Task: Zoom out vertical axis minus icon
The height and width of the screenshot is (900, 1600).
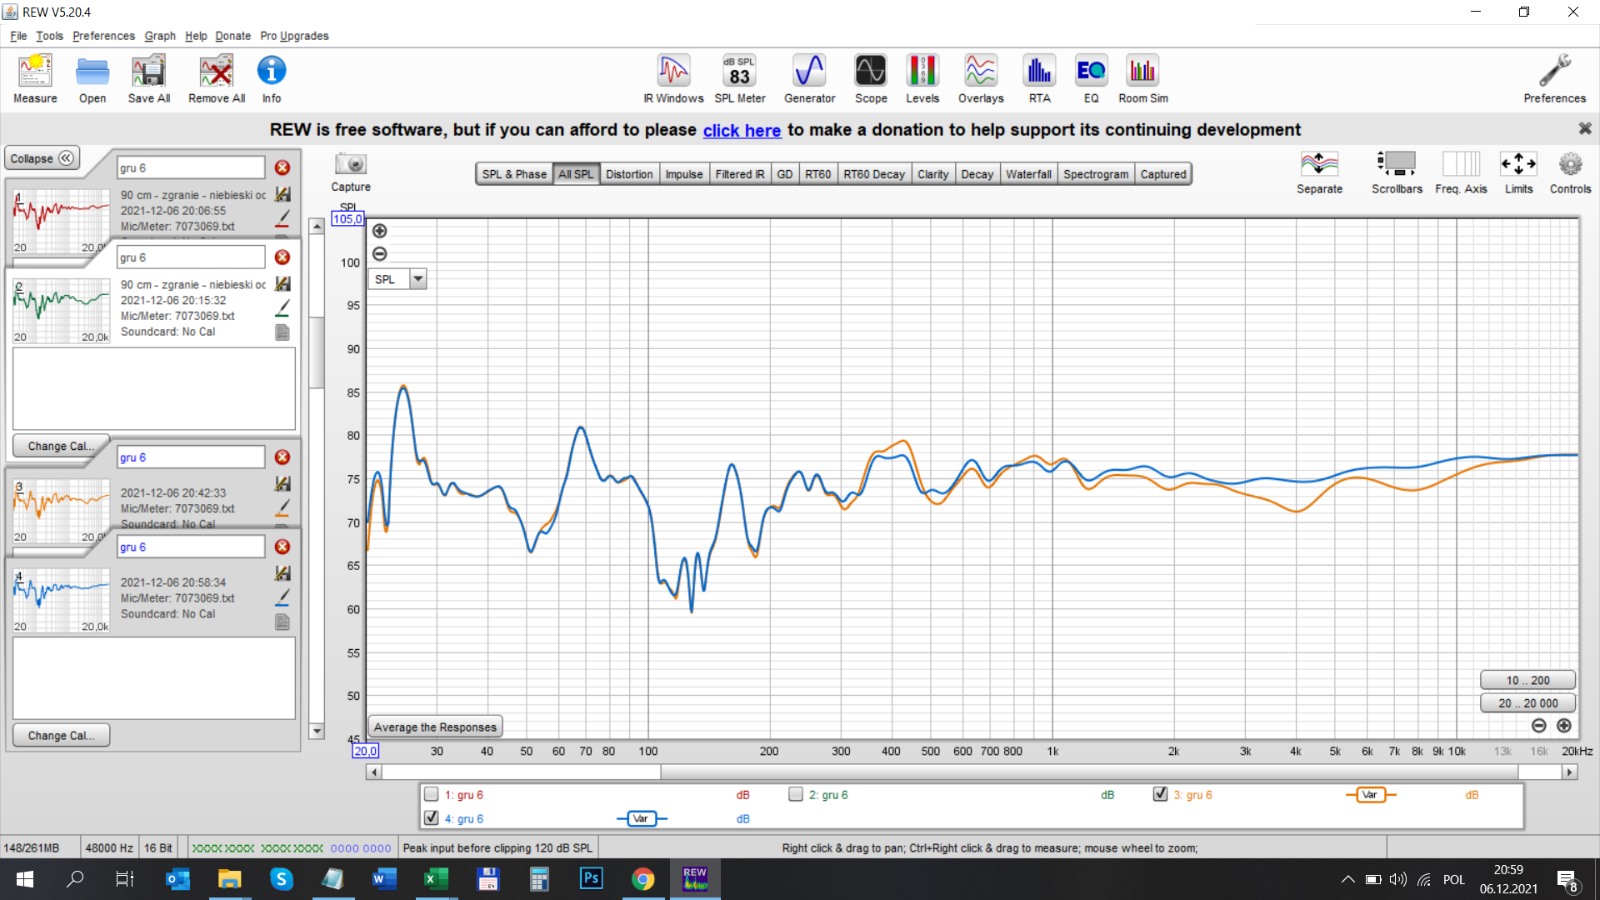Action: point(380,254)
